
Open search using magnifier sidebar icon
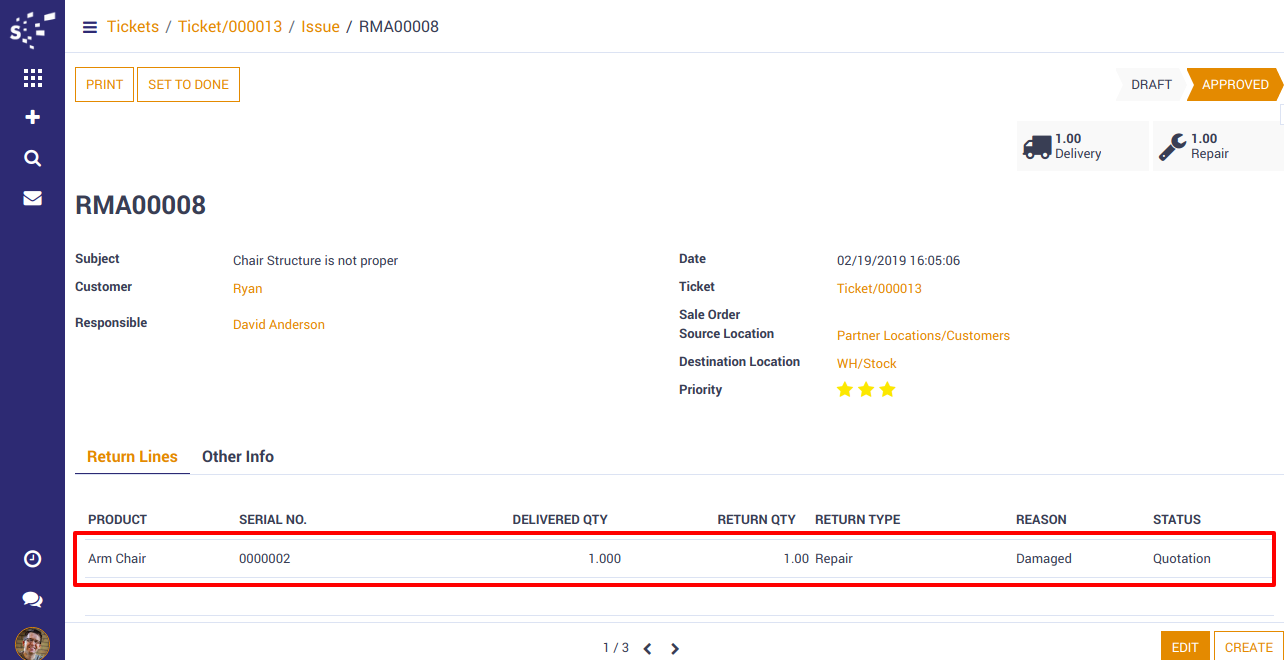pyautogui.click(x=32, y=158)
